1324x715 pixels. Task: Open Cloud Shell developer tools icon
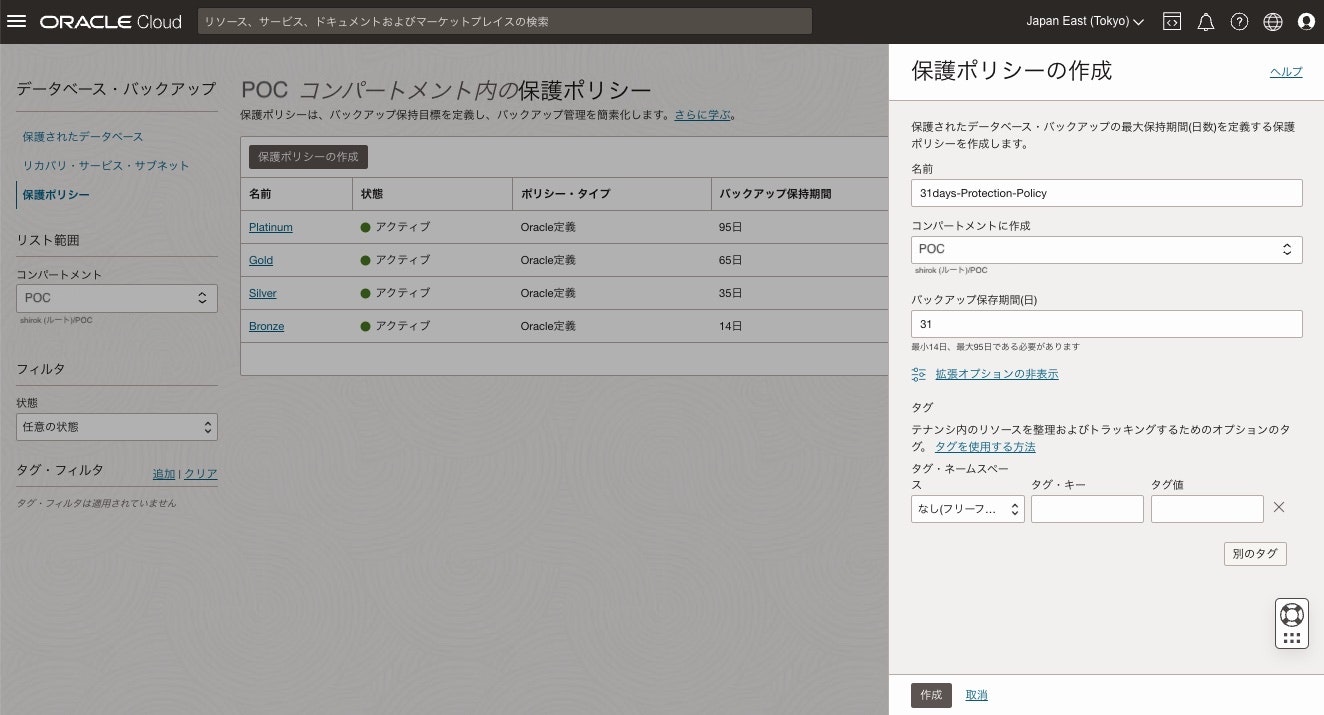(1172, 21)
